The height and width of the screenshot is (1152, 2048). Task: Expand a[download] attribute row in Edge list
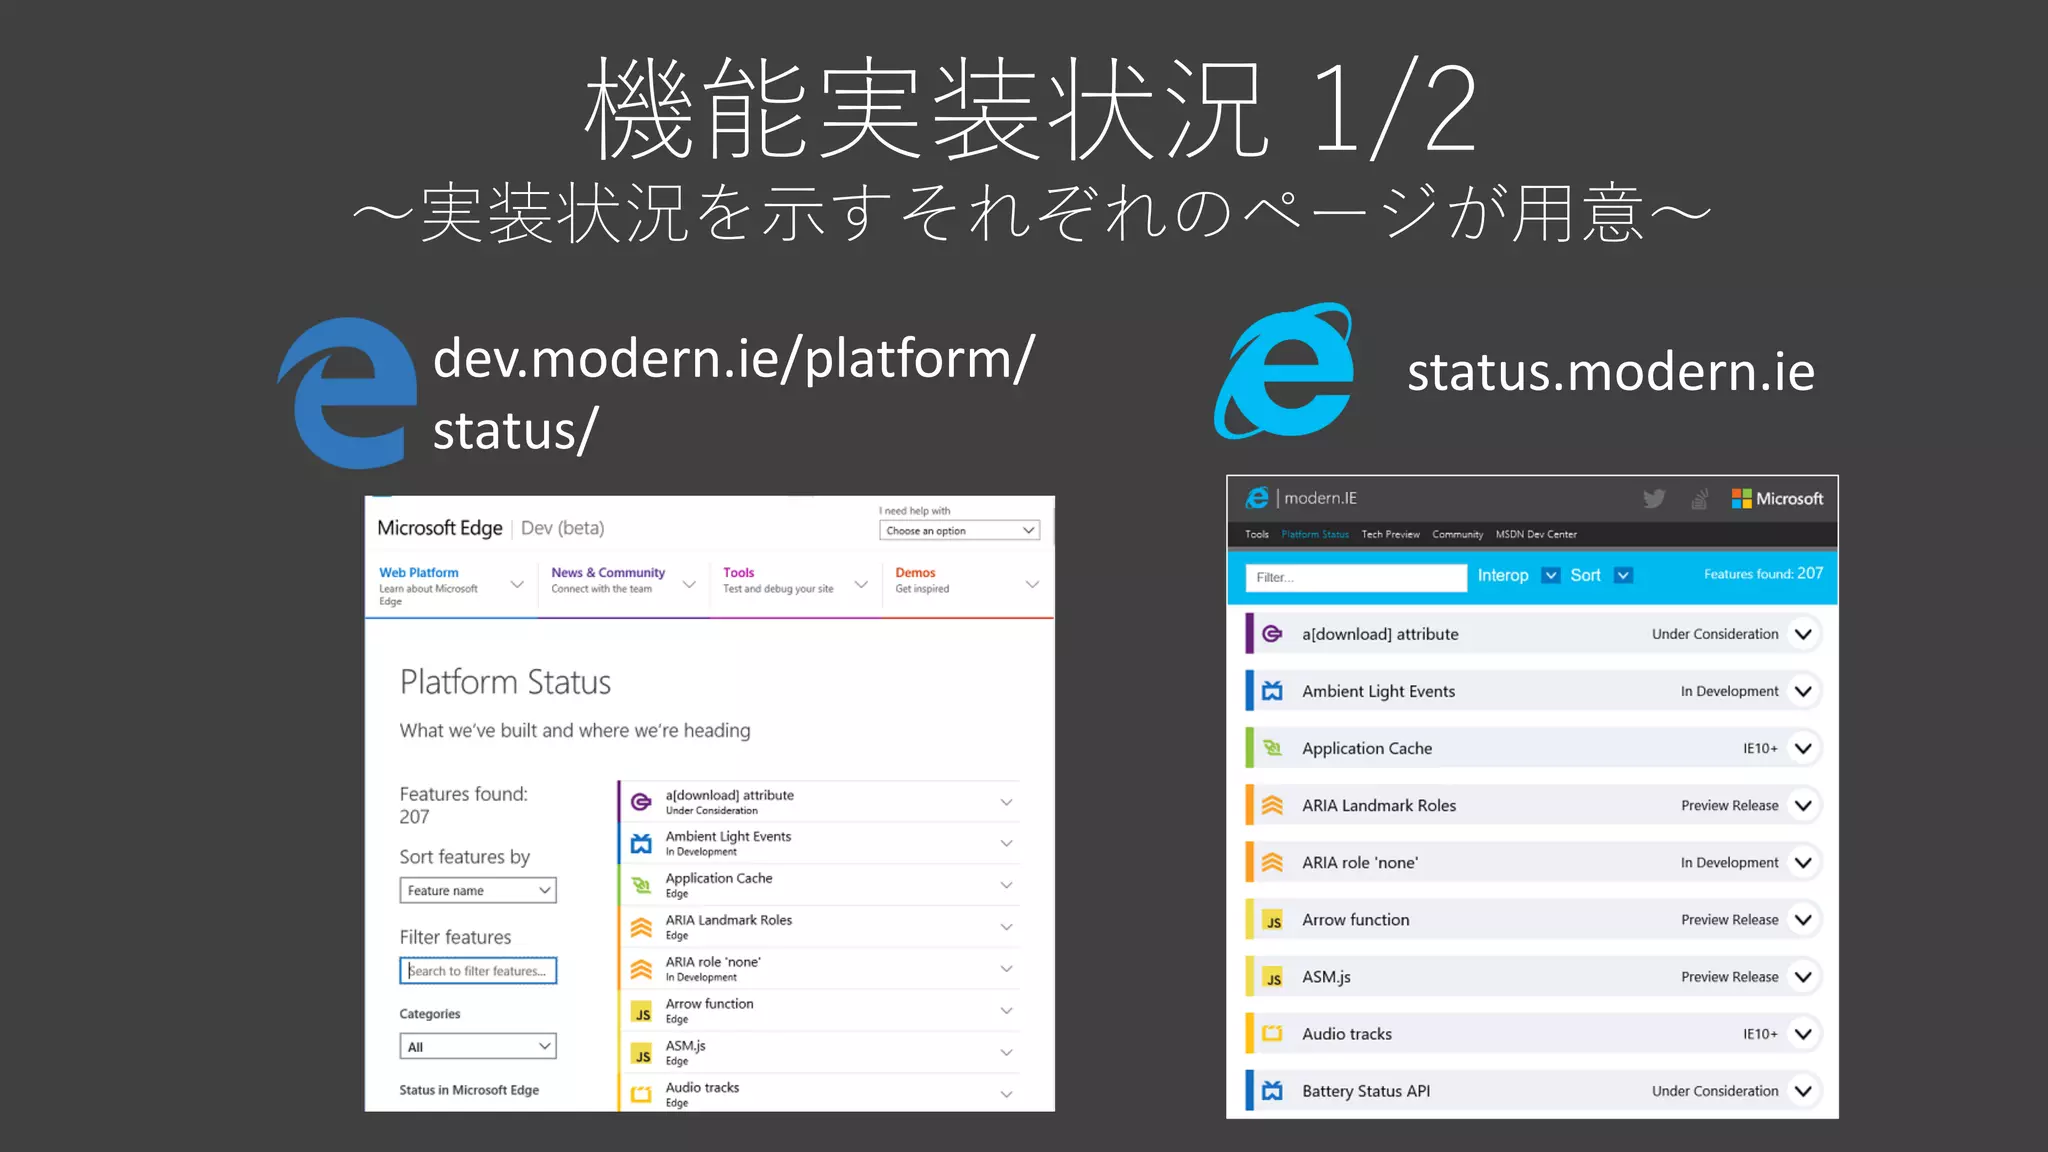pos(1006,802)
